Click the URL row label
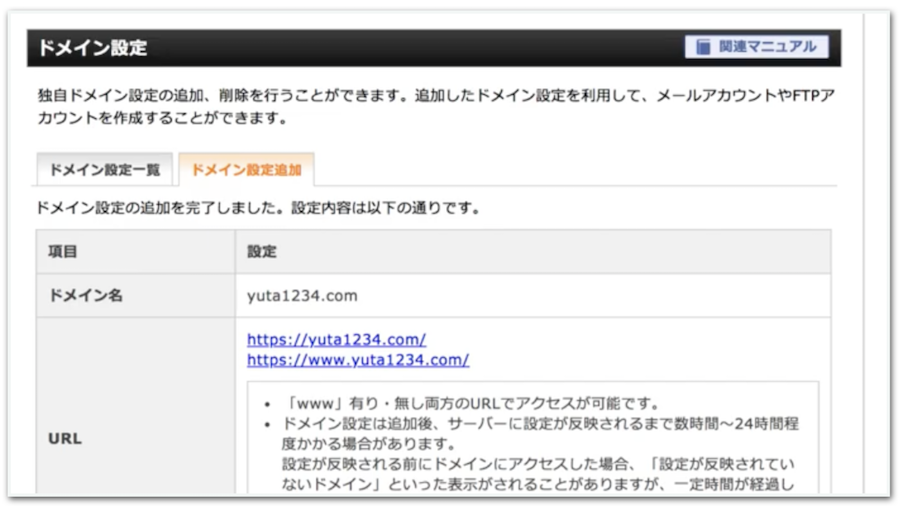 click(65, 438)
